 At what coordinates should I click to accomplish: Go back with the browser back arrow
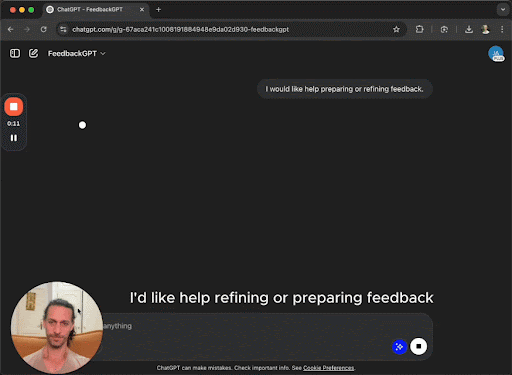point(11,29)
